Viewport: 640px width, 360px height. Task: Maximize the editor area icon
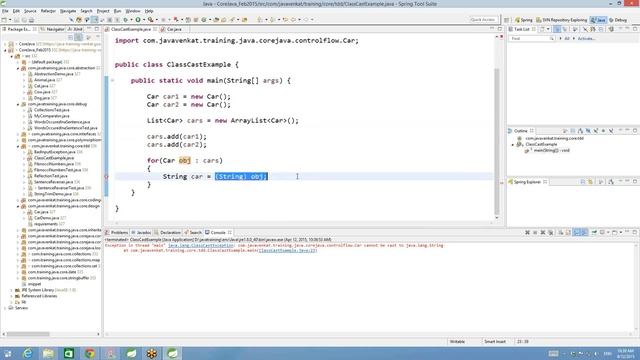pyautogui.click(x=500, y=29)
